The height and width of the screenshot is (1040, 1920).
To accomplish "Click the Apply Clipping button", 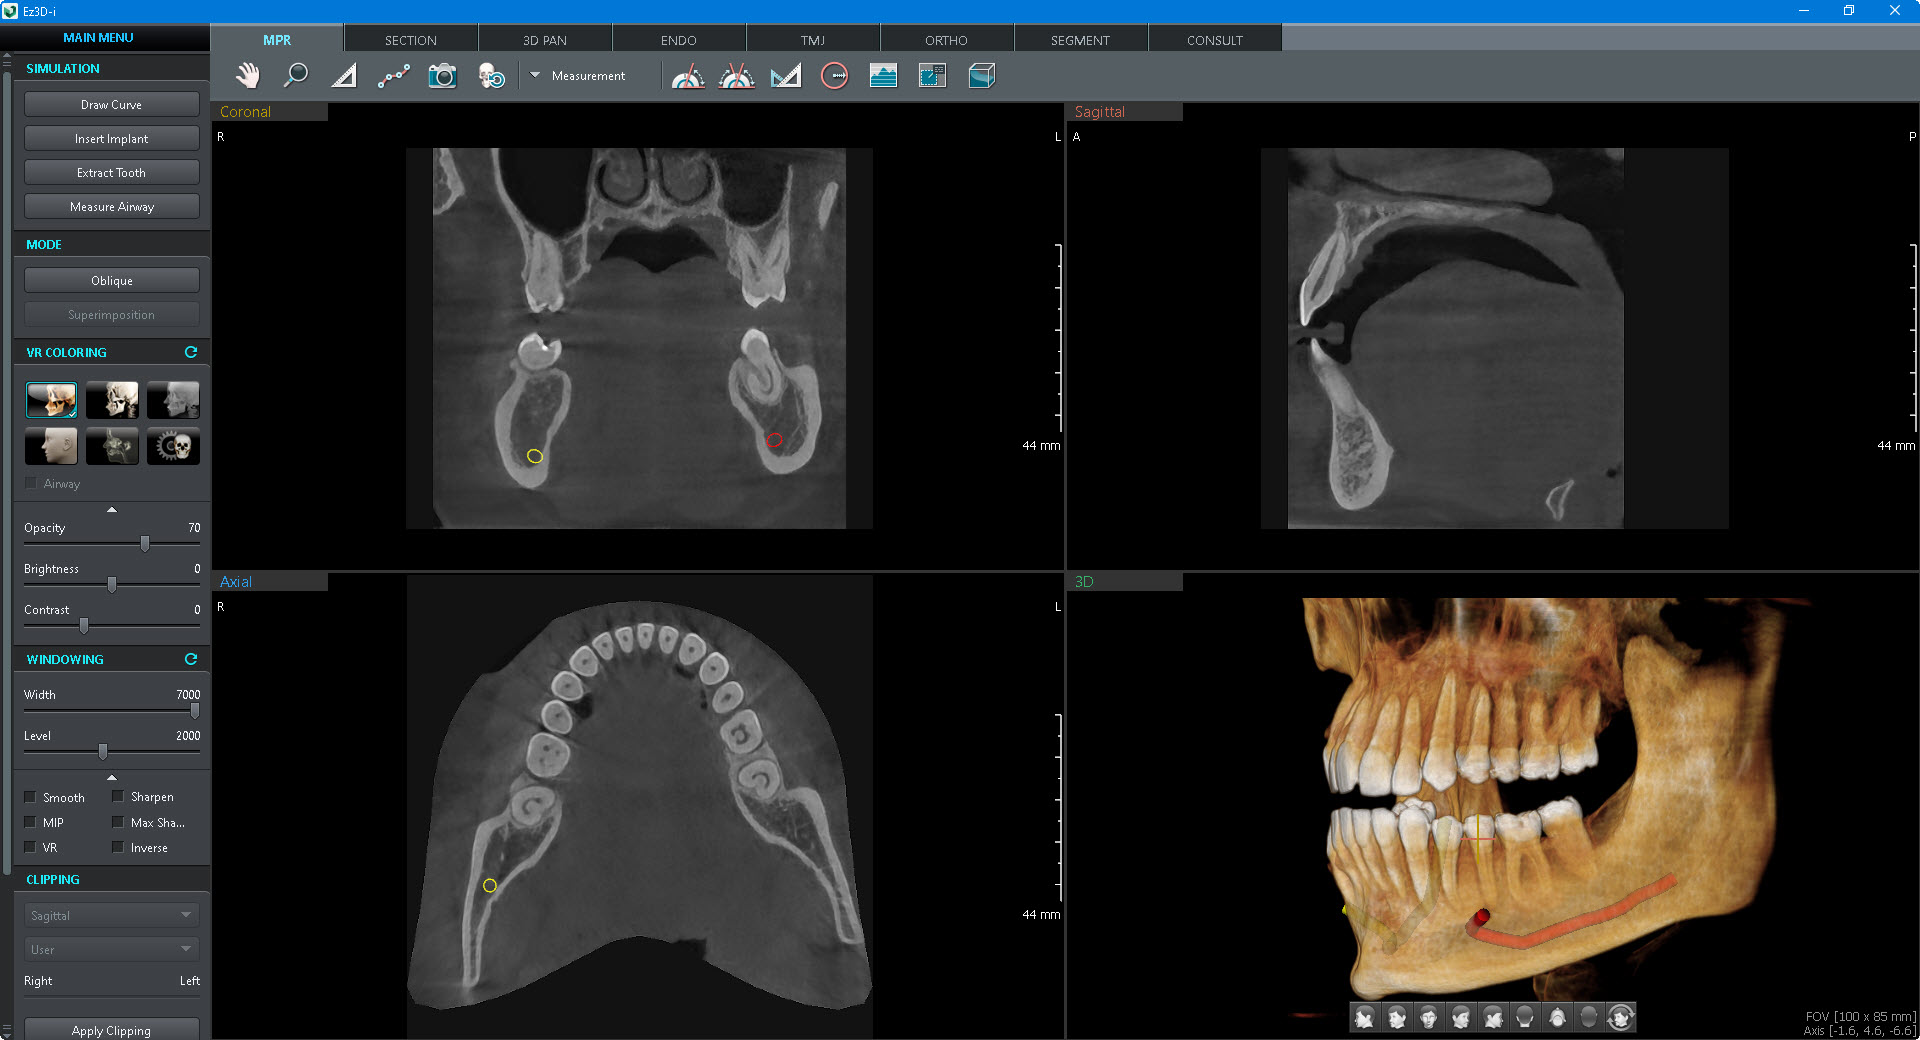I will pyautogui.click(x=111, y=1029).
